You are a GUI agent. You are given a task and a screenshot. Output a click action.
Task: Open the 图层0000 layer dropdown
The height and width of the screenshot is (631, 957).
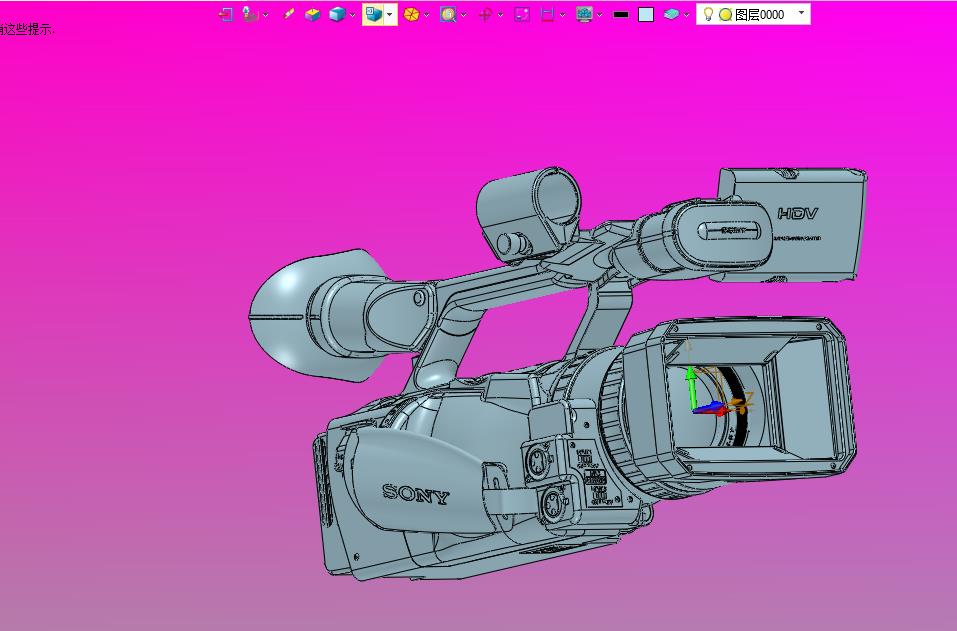point(801,13)
